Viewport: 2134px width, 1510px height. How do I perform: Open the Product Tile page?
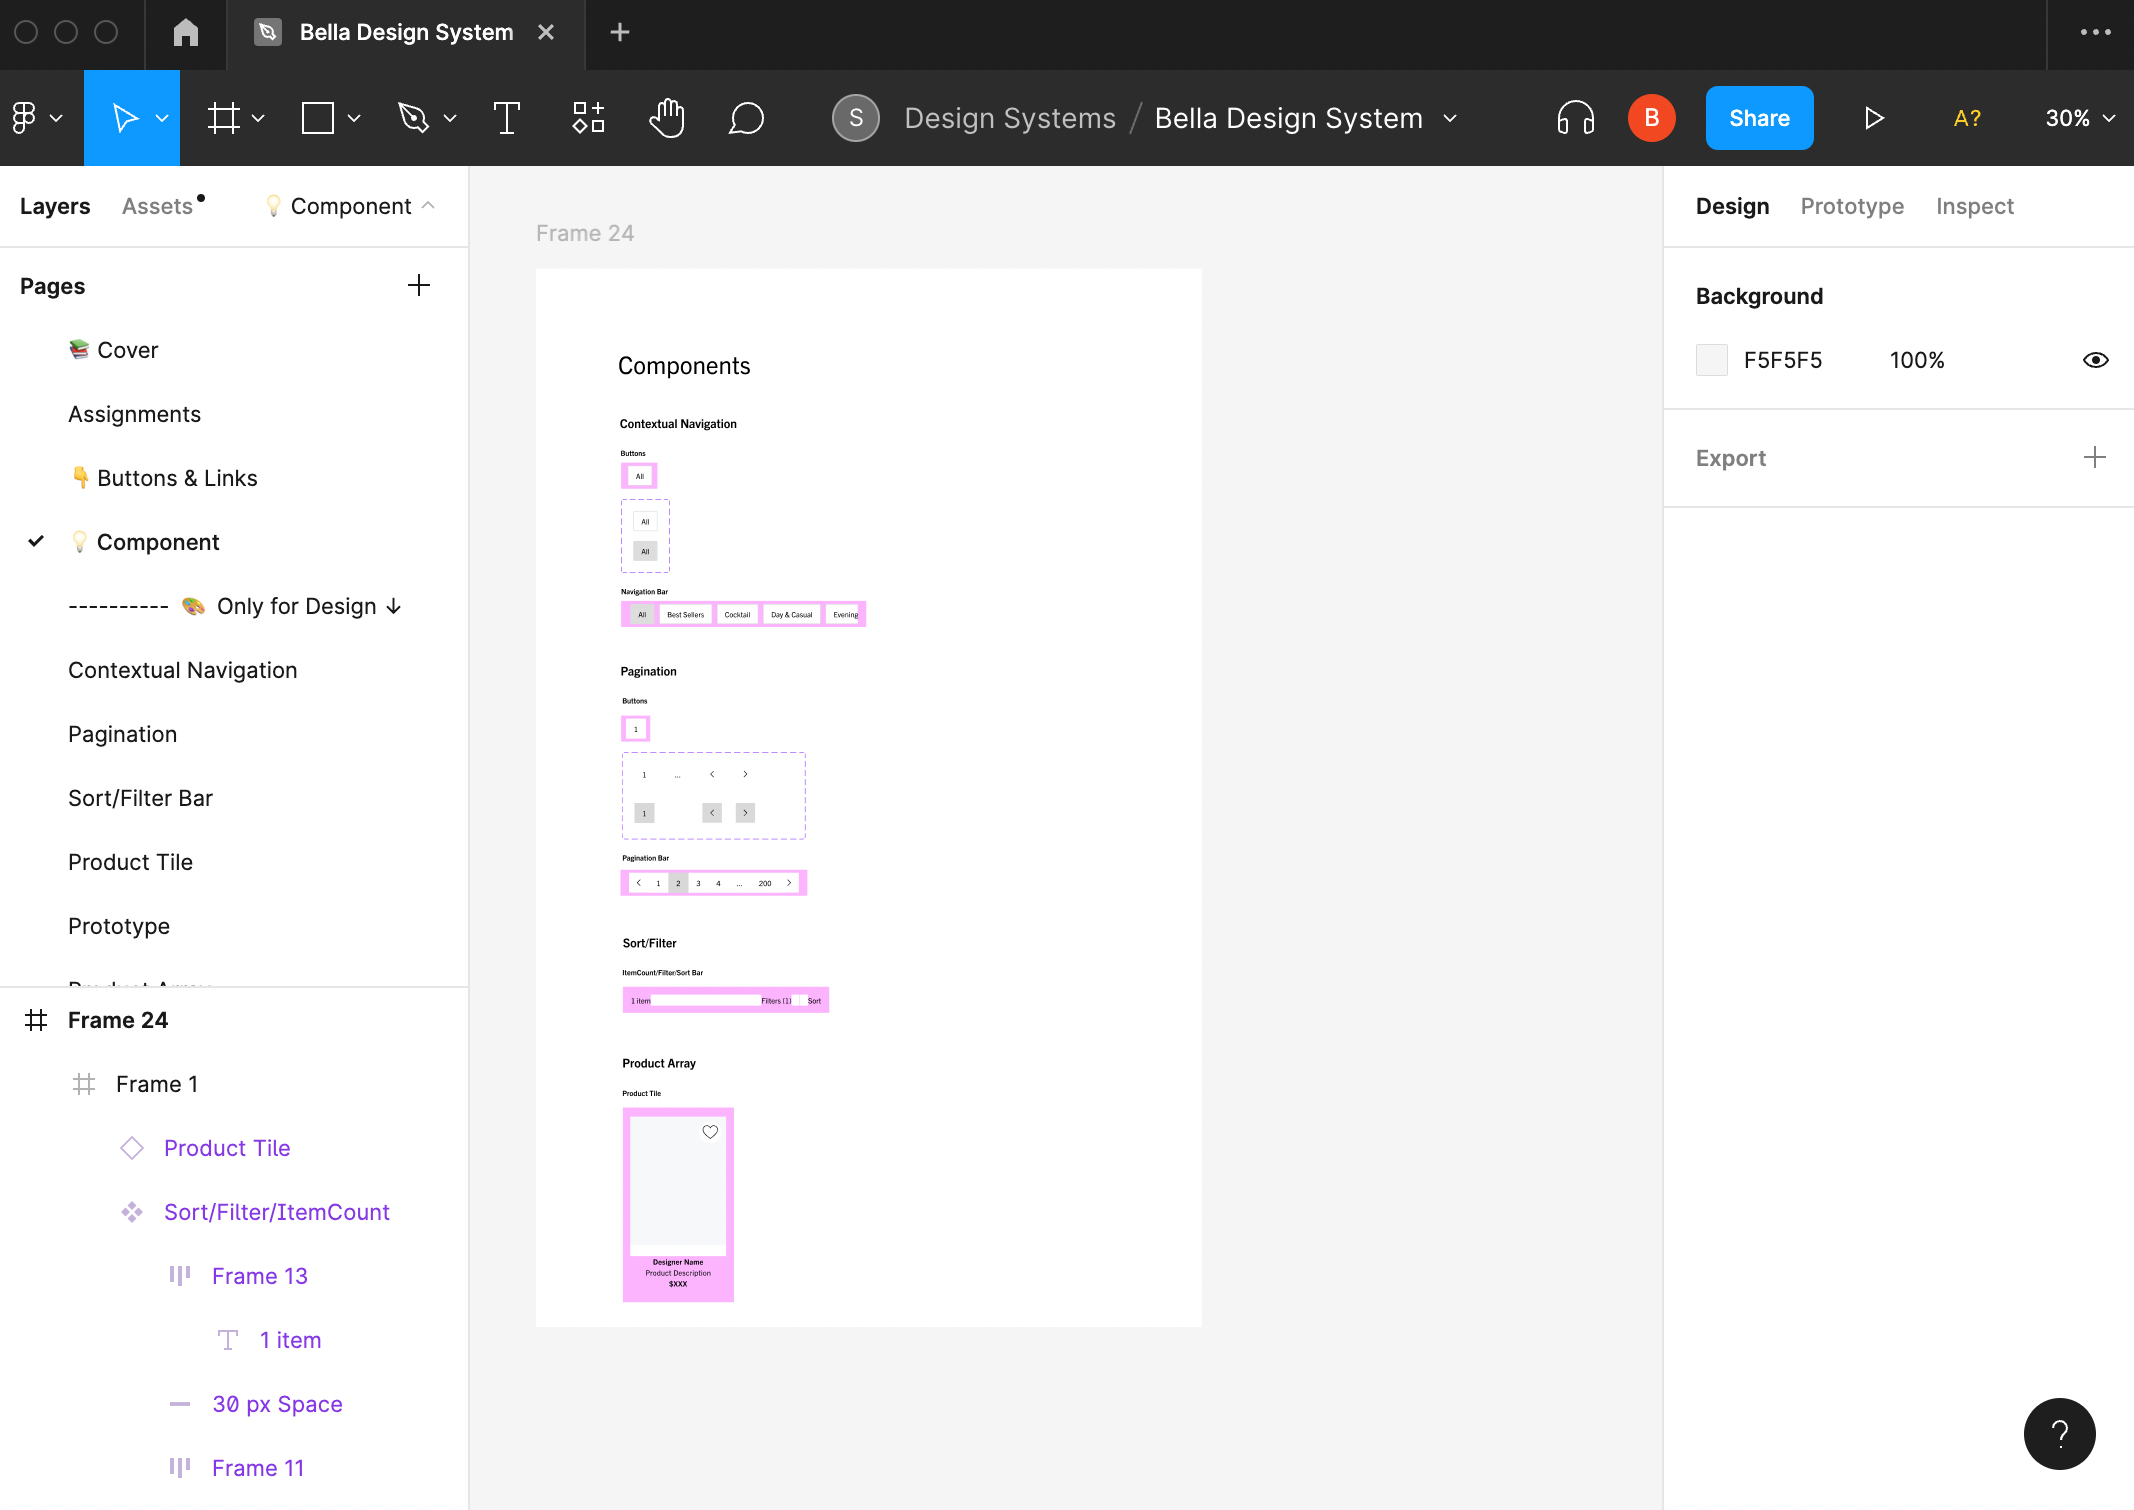130,862
